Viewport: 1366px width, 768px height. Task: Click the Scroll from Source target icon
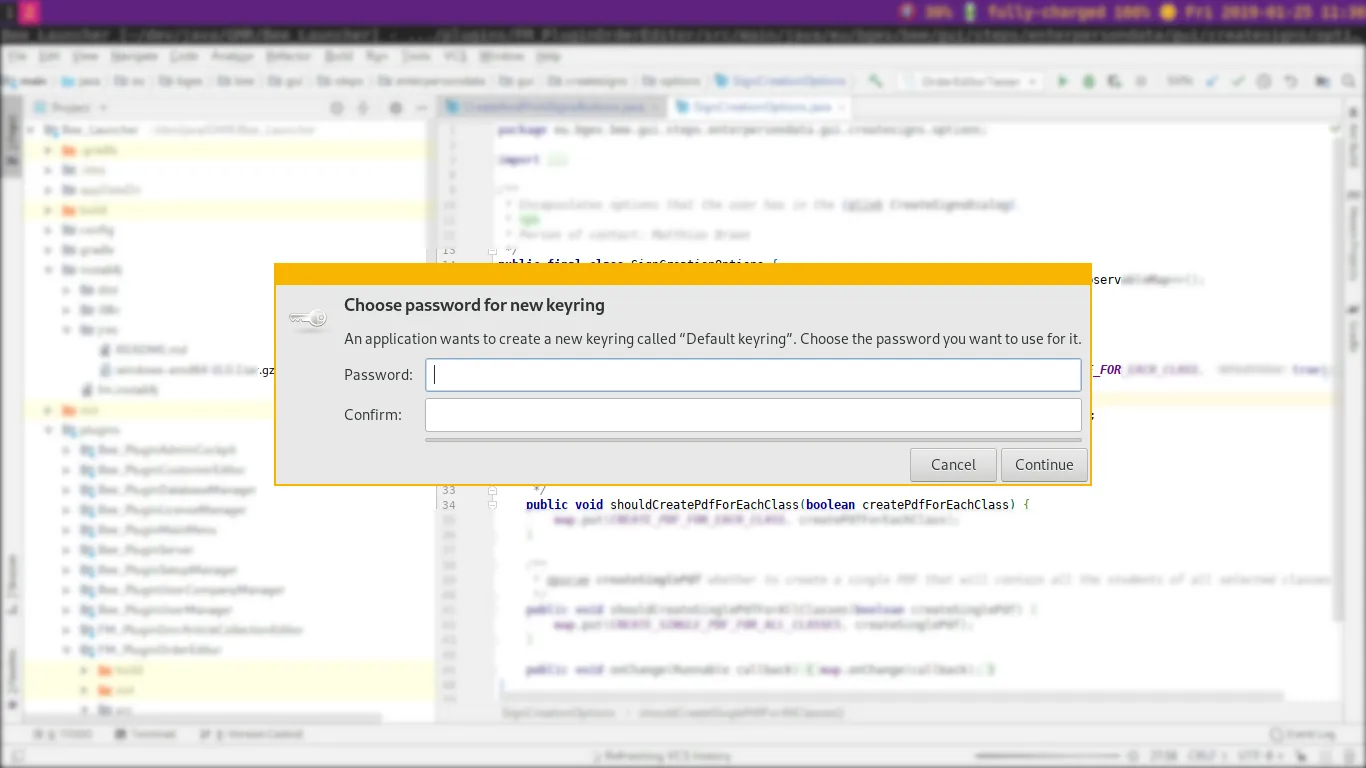coord(337,107)
